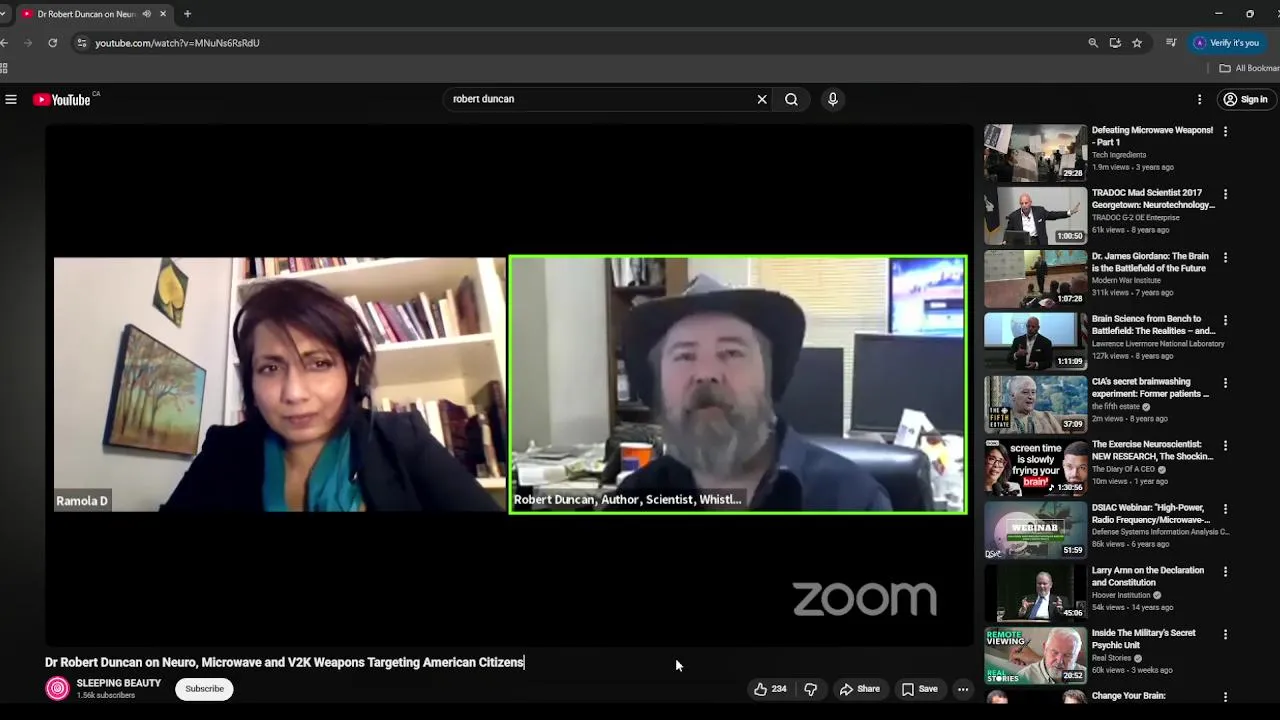Close the Dr Robert Duncan tab
This screenshot has height=720, width=1280.
(163, 14)
